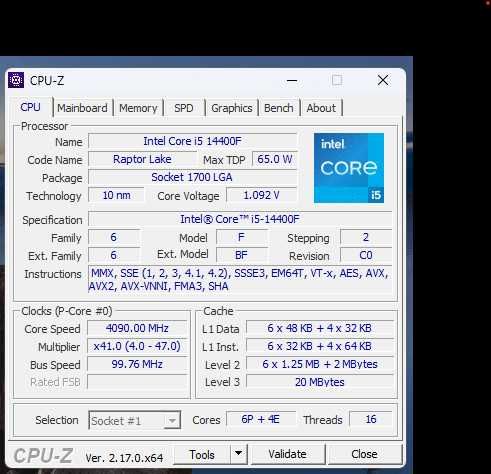Image resolution: width=491 pixels, height=474 pixels.
Task: Click the Raptor Lake code name value
Action: [x=142, y=159]
